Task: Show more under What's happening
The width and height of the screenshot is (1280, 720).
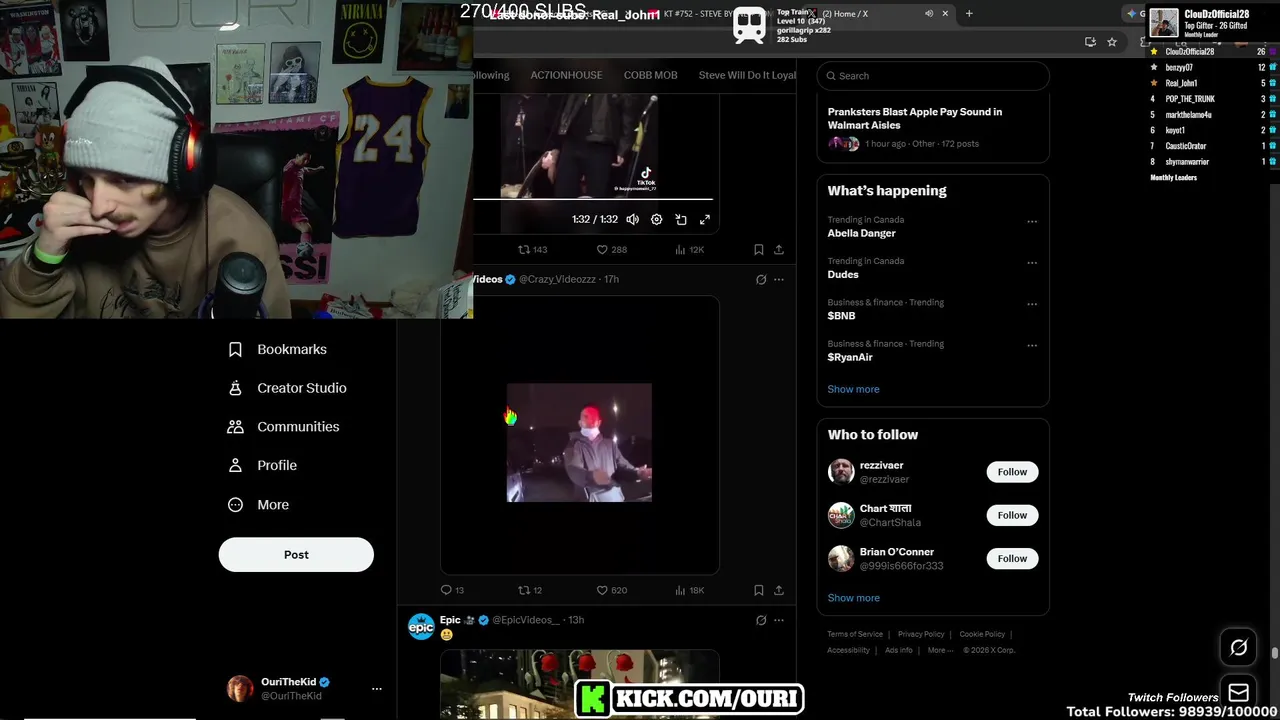Action: point(853,389)
